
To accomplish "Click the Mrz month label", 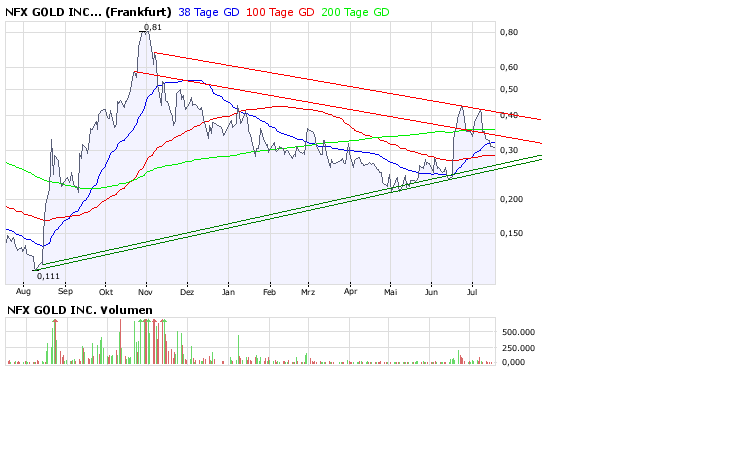I will pos(308,292).
